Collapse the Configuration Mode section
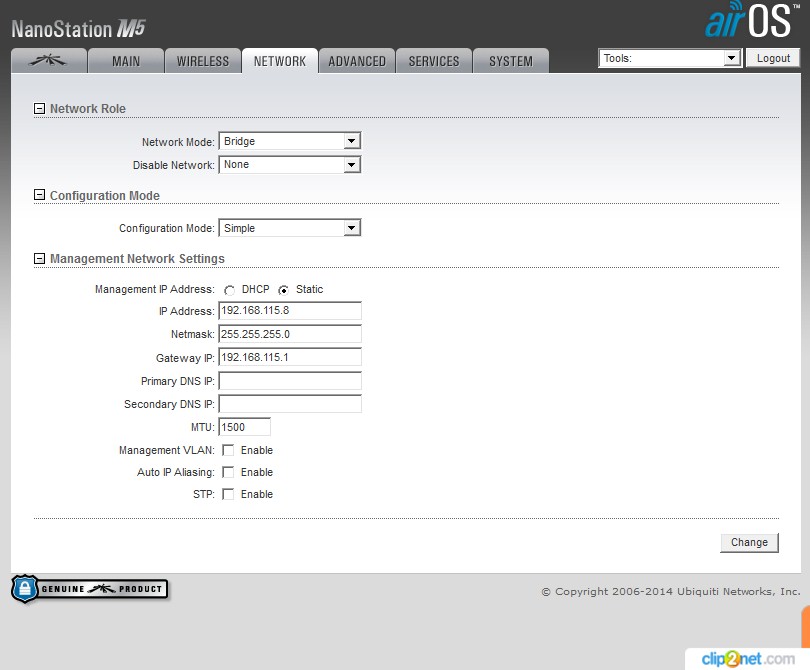This screenshot has height=670, width=810. [x=39, y=195]
